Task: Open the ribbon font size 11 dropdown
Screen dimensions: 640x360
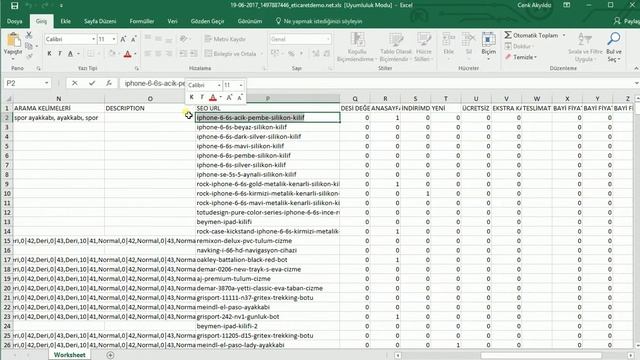Action: coord(113,39)
